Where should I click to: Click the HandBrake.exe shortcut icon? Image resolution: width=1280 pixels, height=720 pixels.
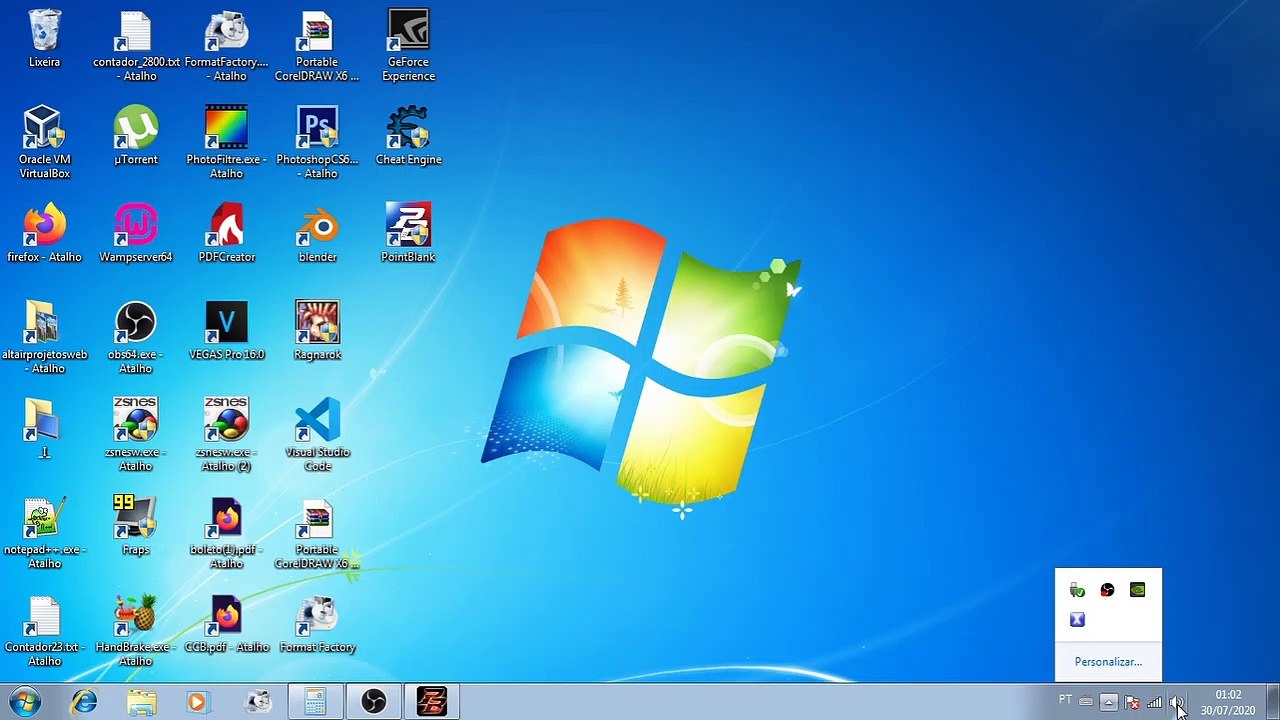(x=136, y=631)
